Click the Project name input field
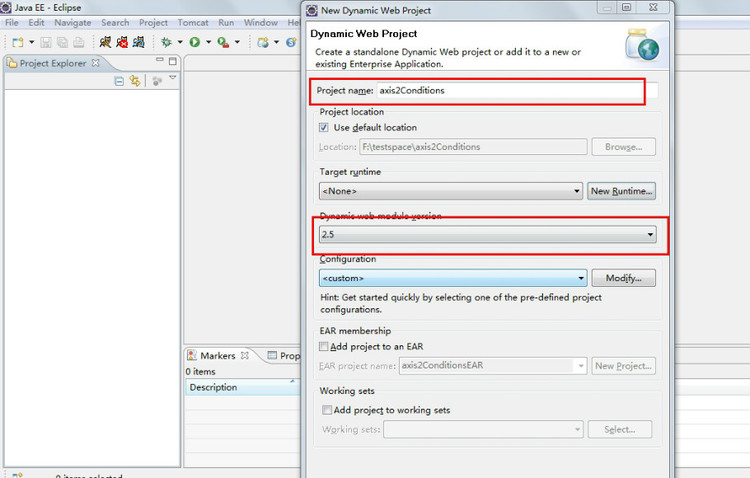750x478 pixels. [517, 90]
